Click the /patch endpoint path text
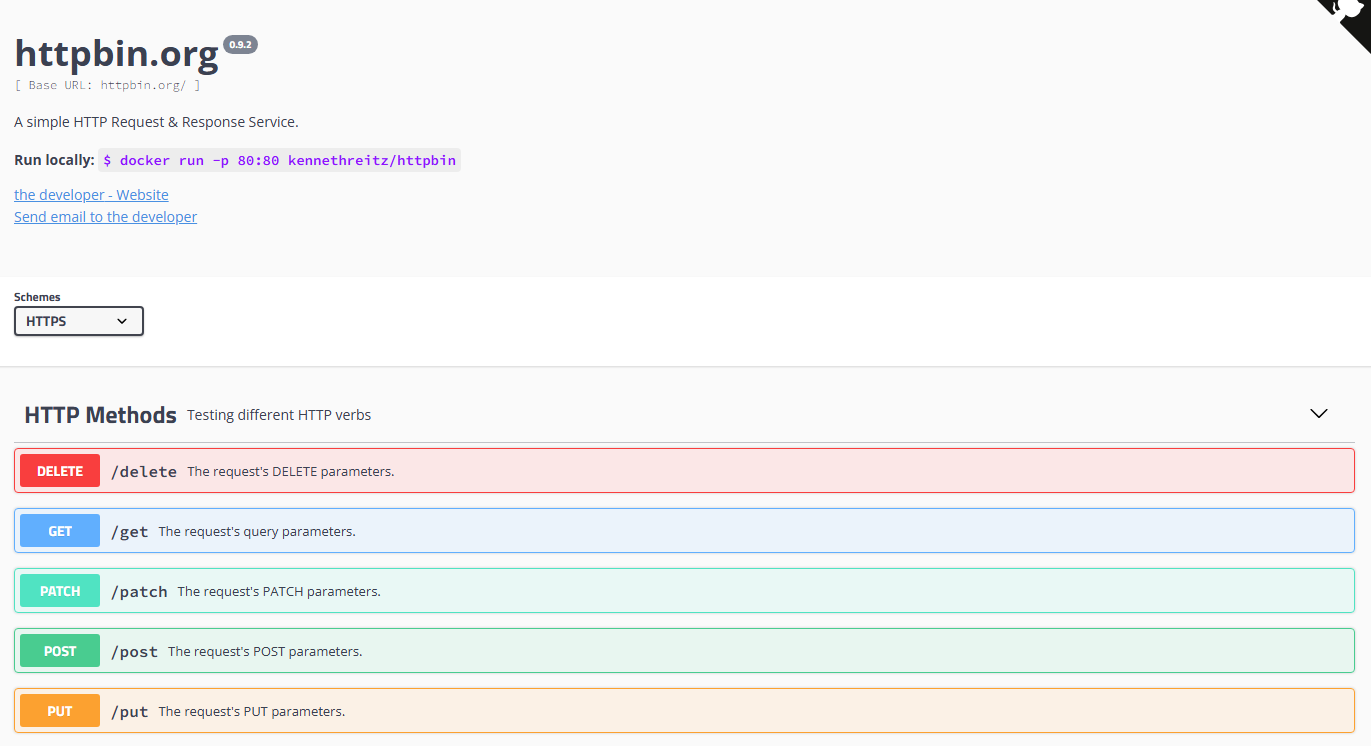 139,591
